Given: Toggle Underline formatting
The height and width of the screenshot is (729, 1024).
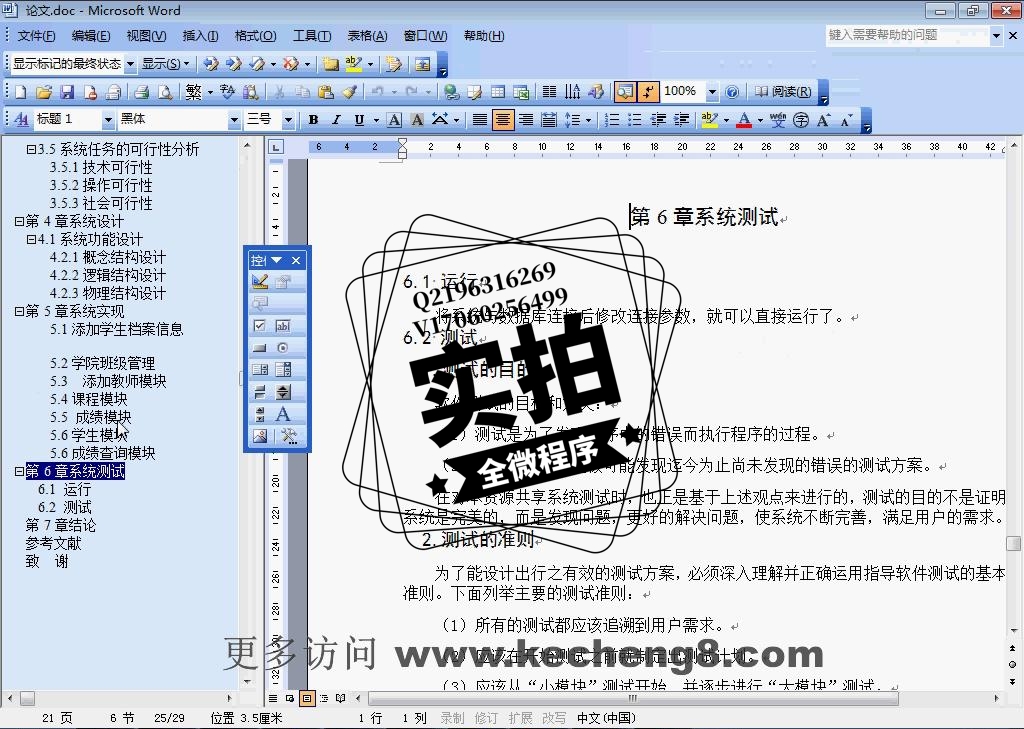Looking at the screenshot, I should pyautogui.click(x=359, y=120).
